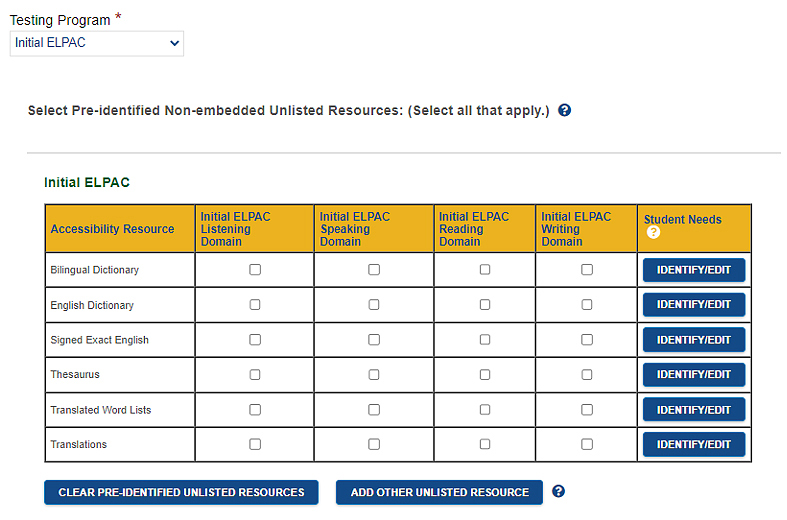Click Identify/Edit for Signed Exact English
The width and height of the screenshot is (787, 520).
pos(694,340)
